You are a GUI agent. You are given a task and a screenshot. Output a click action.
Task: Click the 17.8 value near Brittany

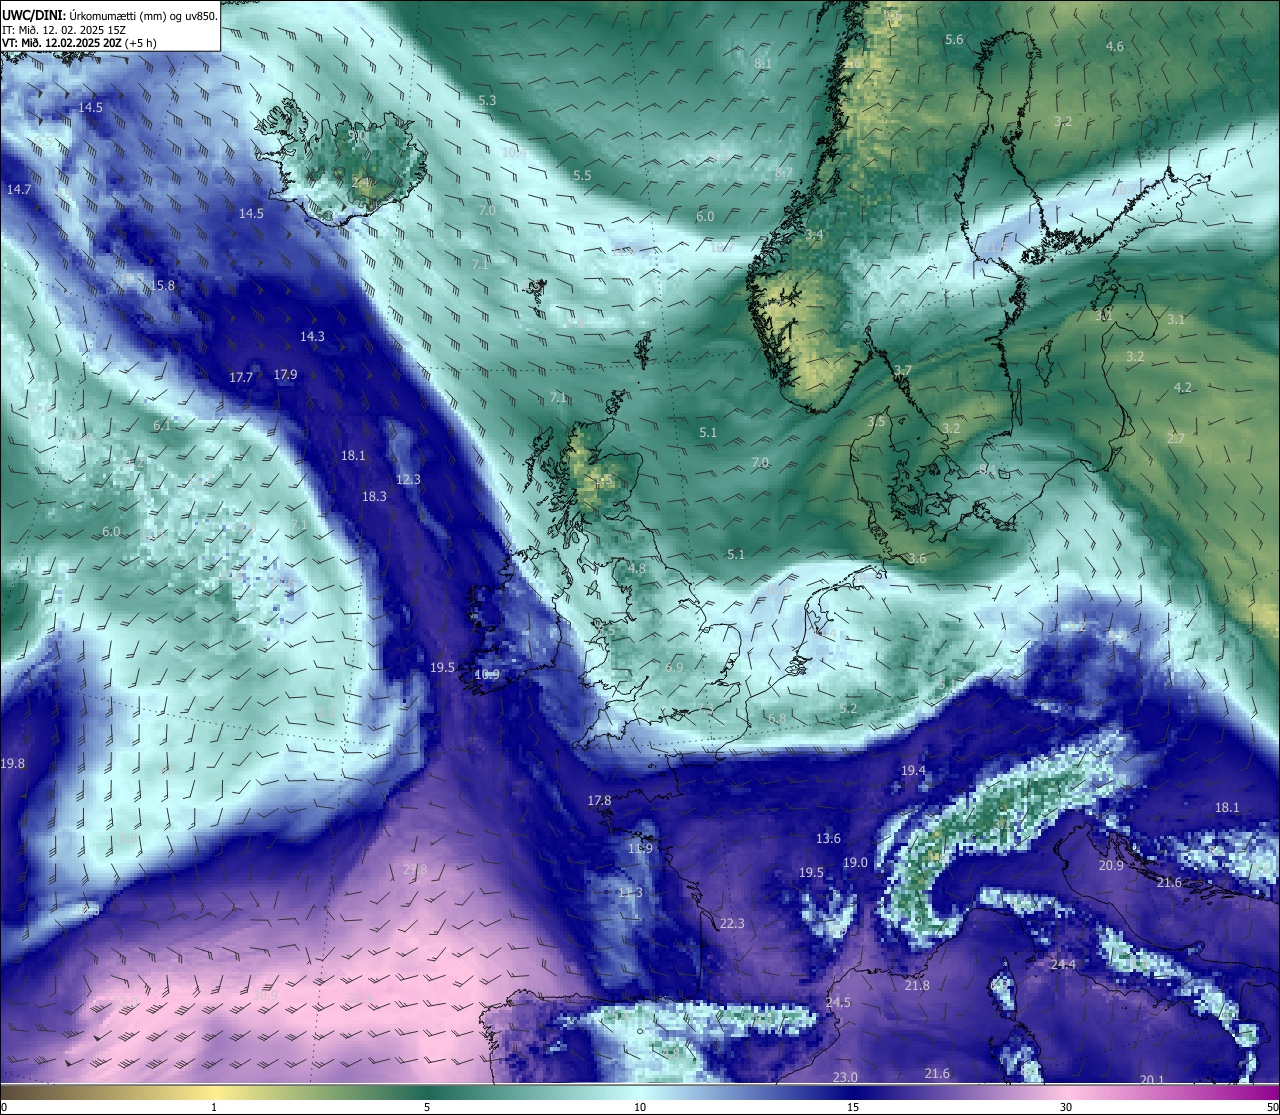[599, 800]
